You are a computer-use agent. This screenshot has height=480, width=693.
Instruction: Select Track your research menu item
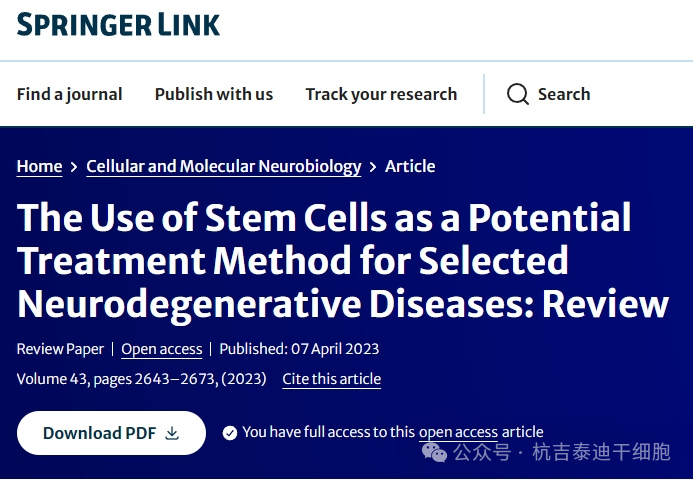tap(381, 94)
